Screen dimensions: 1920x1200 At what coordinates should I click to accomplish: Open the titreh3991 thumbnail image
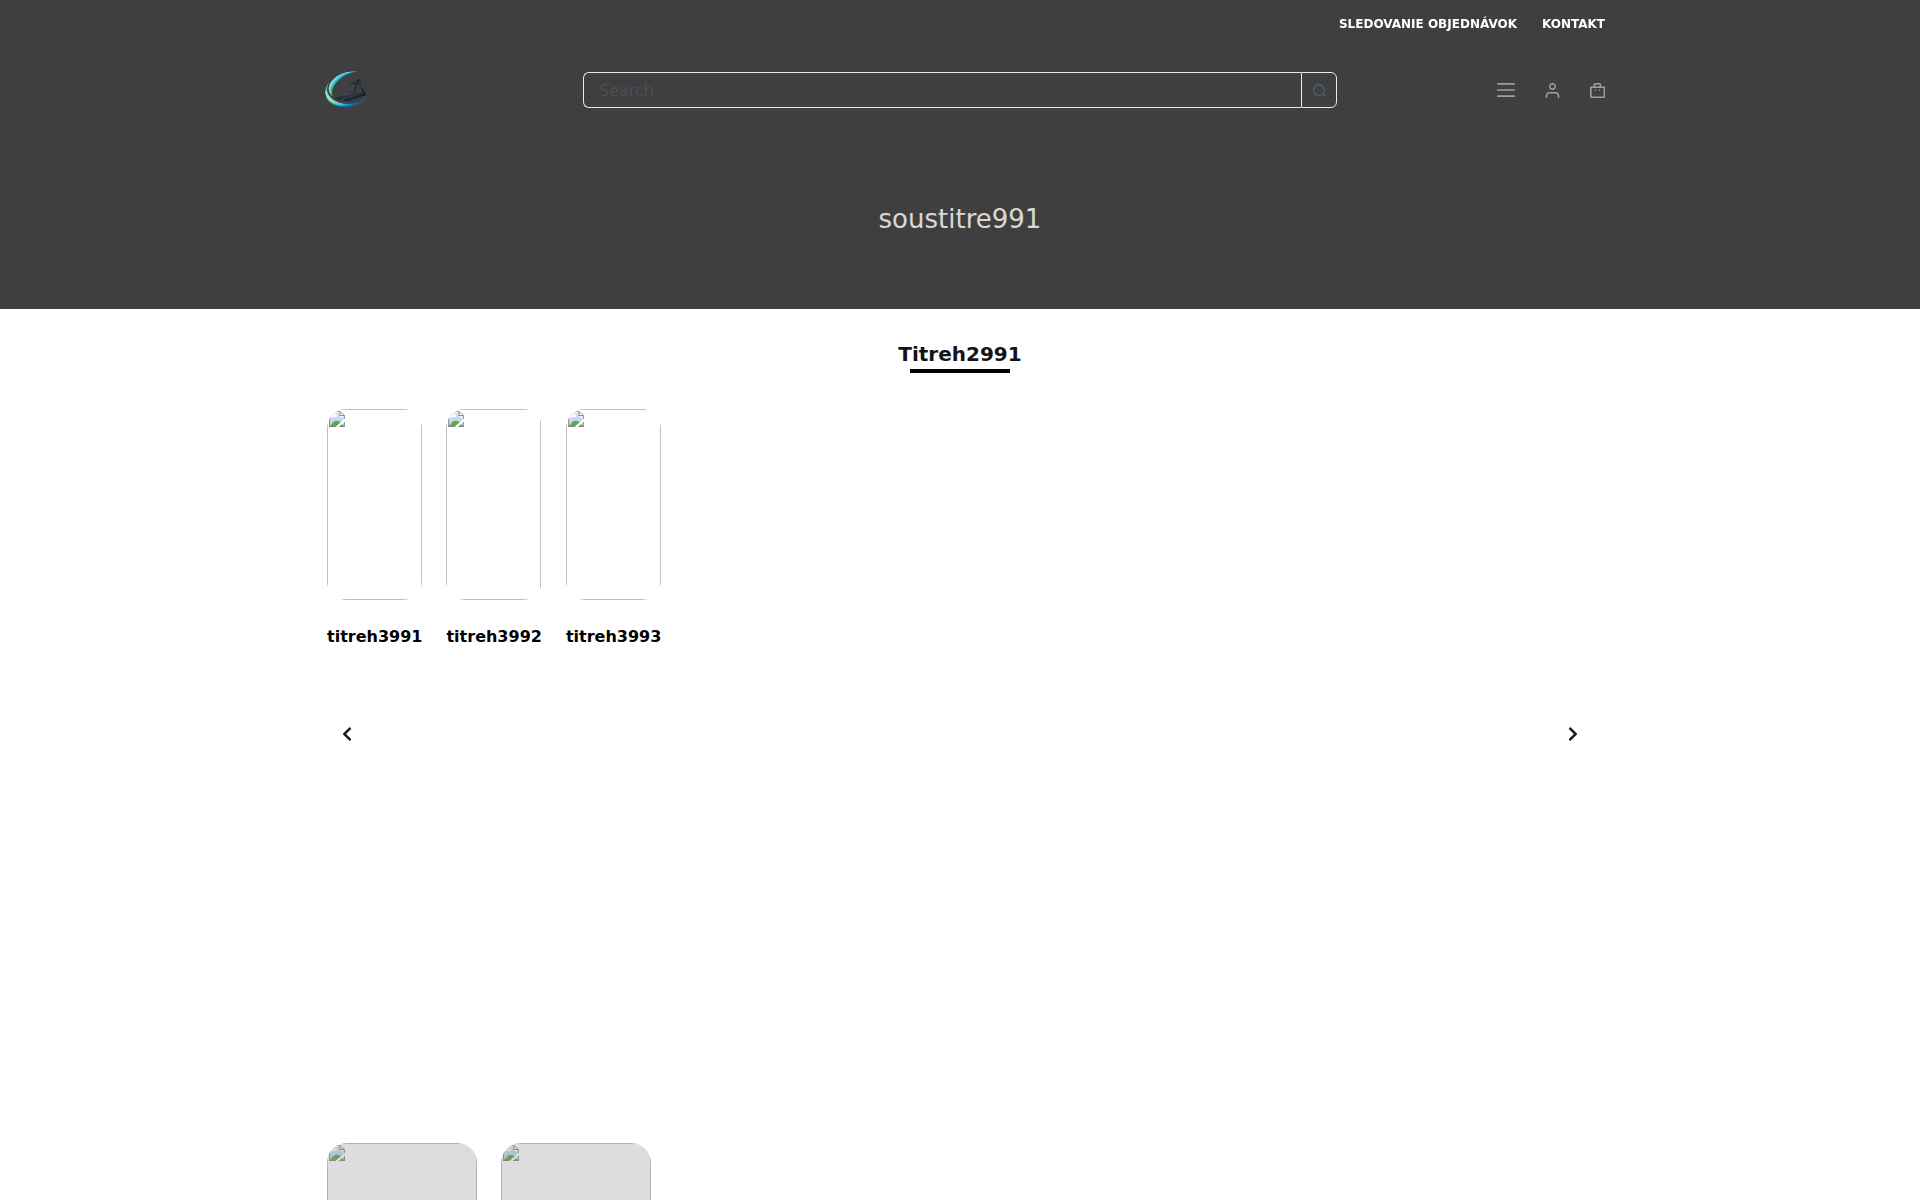374,504
